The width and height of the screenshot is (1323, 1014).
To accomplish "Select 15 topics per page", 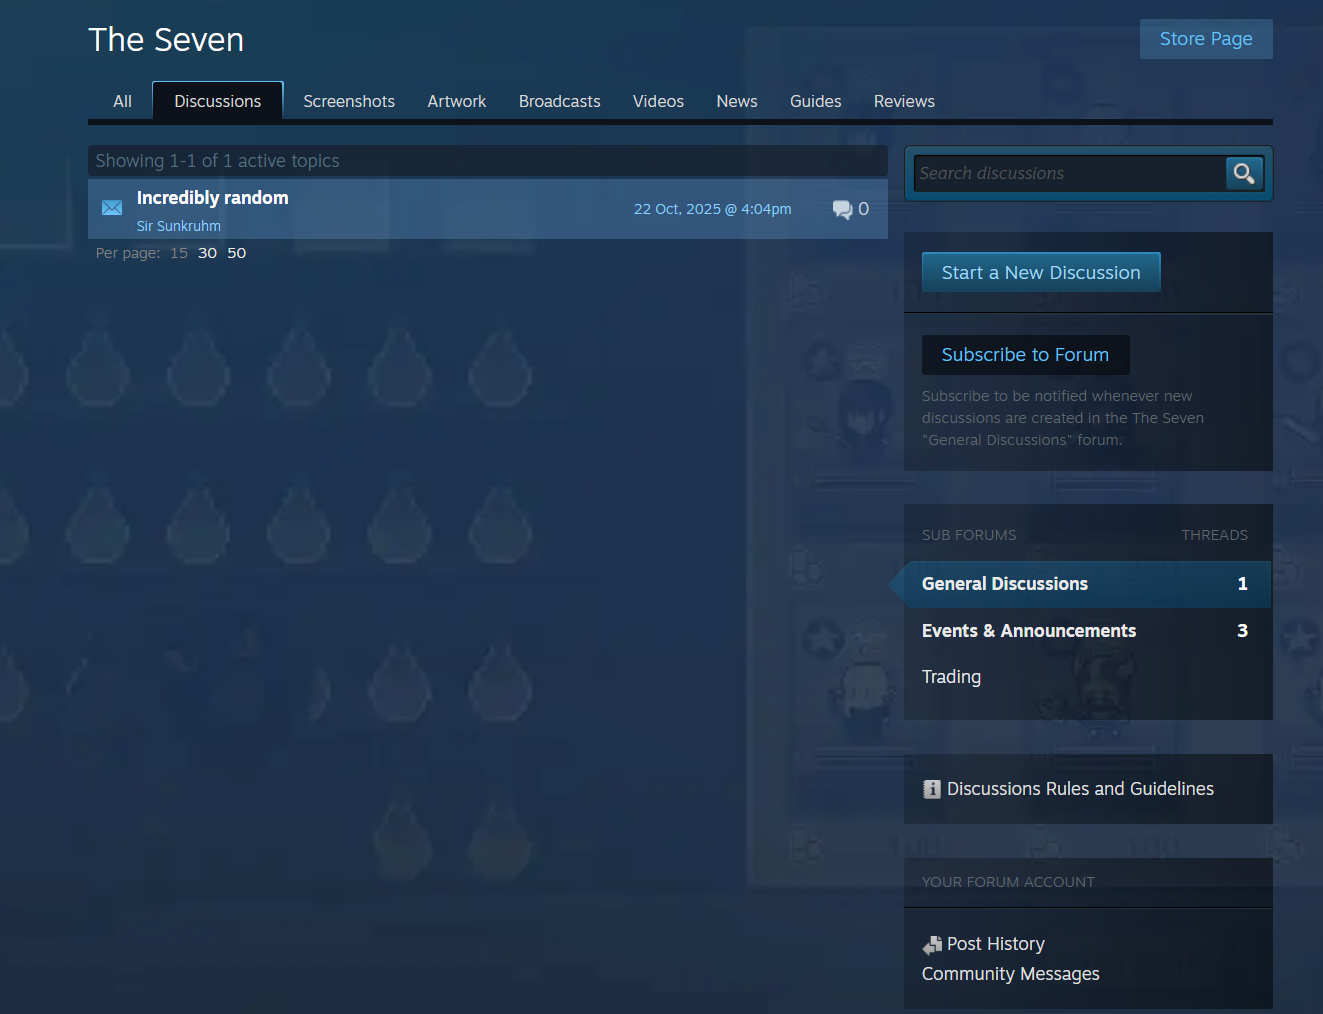I will click(x=179, y=253).
